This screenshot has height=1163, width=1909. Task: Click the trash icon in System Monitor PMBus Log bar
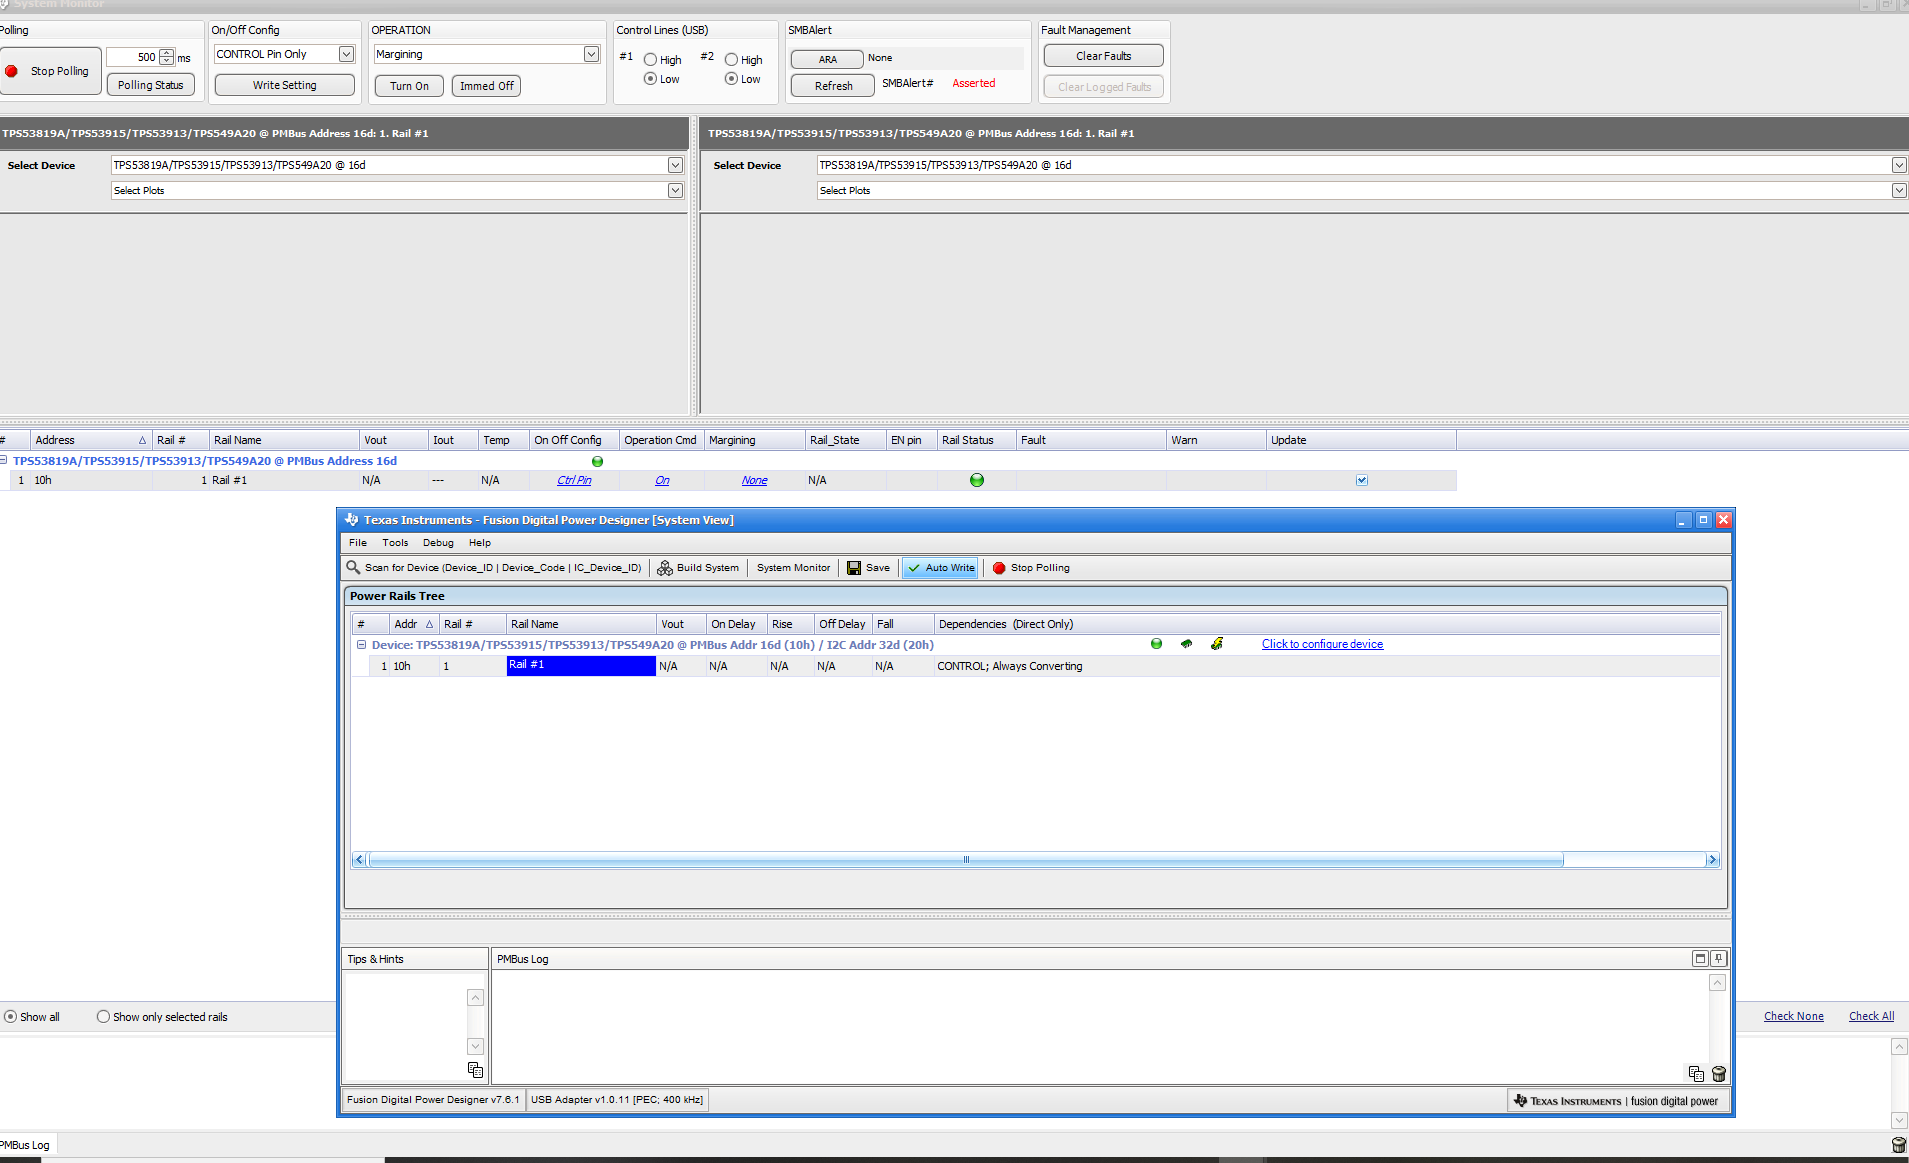tap(1899, 1145)
